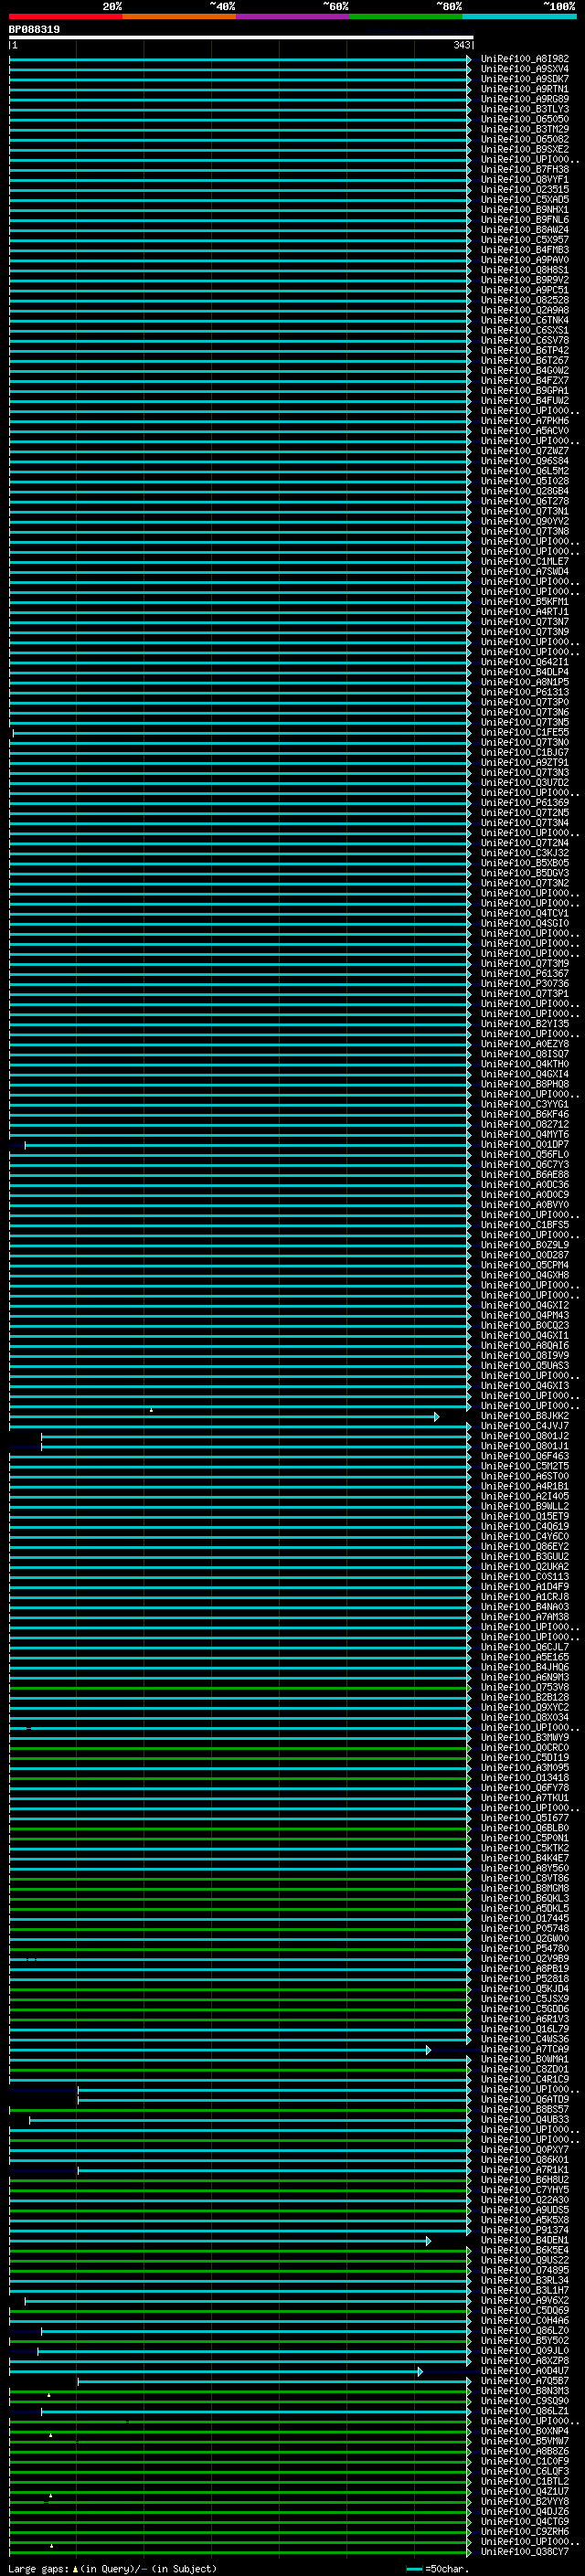Click the UniRef100_A9SXV4 hit label
Image resolution: width=585 pixels, height=2576 pixels.
(x=524, y=69)
